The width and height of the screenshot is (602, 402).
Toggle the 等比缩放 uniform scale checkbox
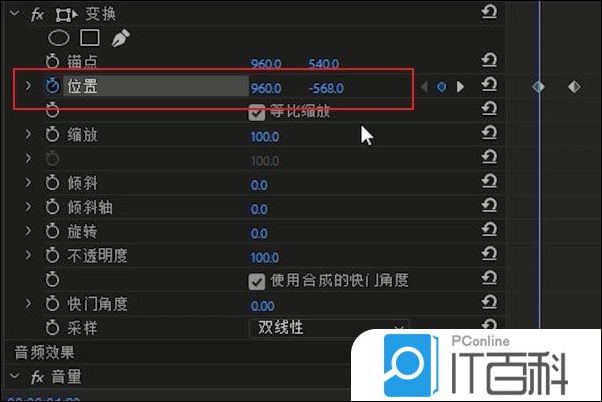tap(256, 112)
